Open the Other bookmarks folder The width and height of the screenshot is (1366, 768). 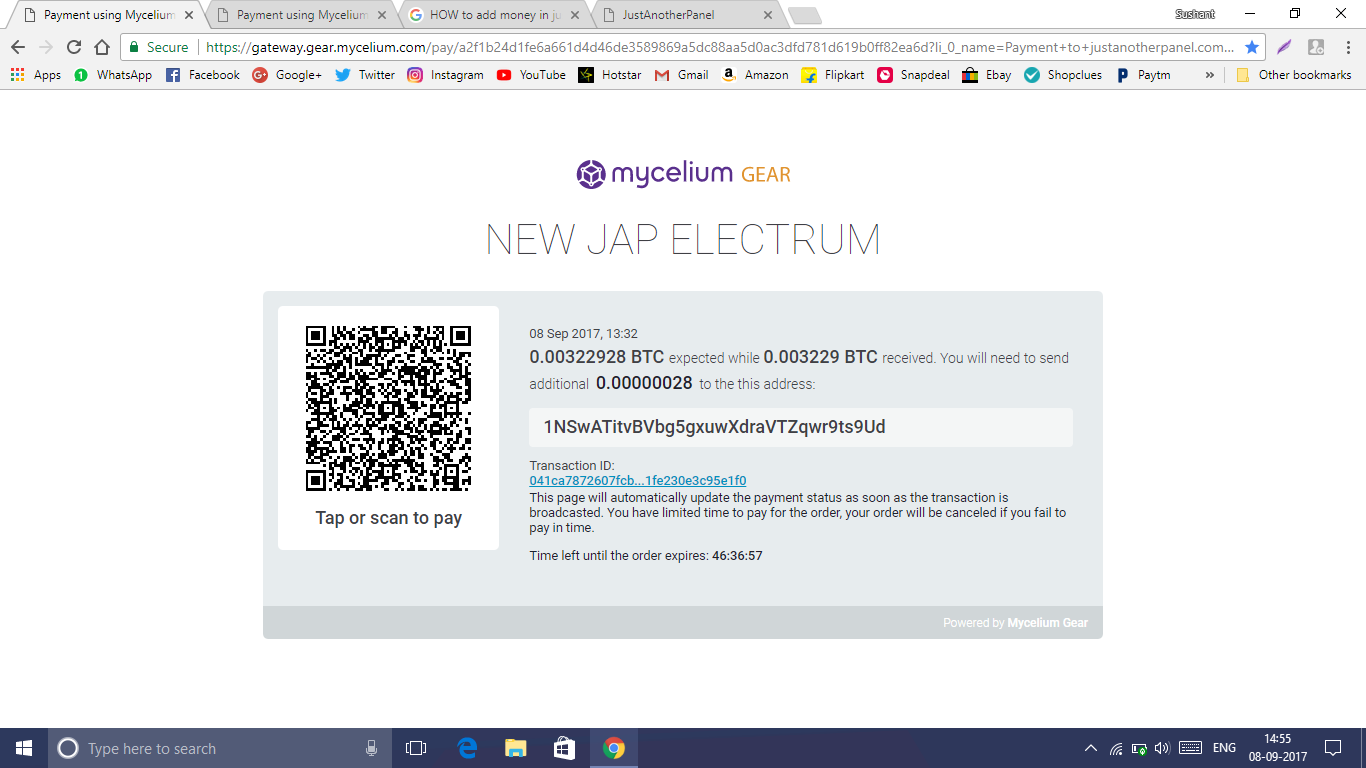tap(1293, 75)
